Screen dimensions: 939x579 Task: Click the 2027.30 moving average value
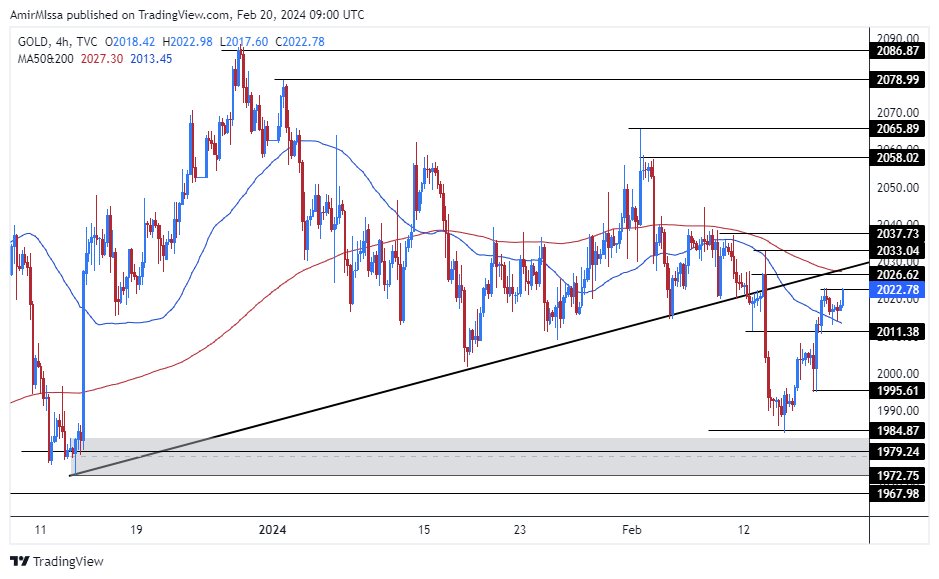(102, 59)
